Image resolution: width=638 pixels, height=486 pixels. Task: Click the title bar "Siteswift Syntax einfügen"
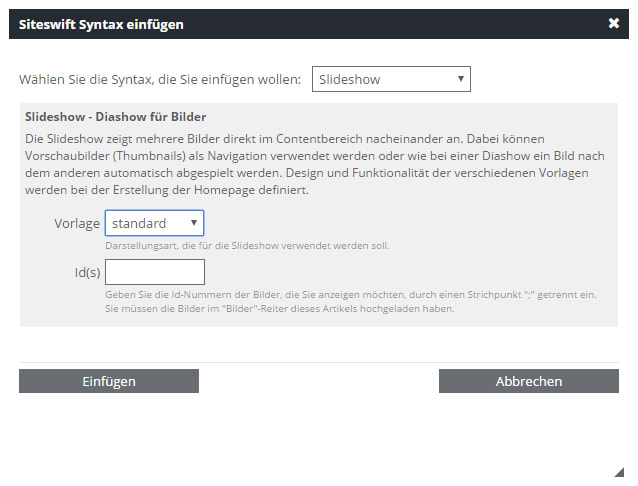[x=102, y=23]
